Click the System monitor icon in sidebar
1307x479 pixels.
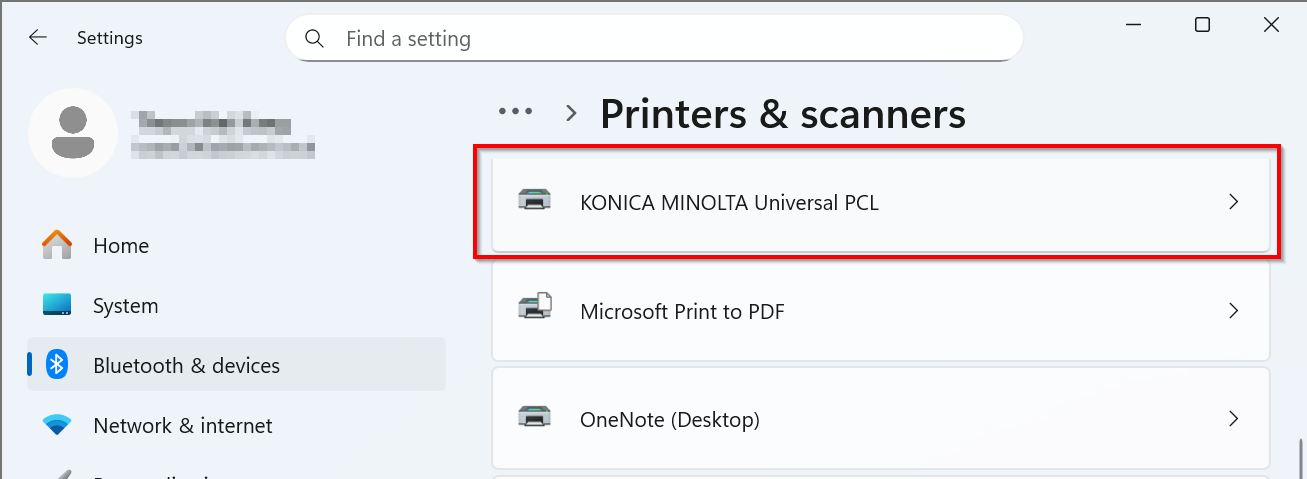click(x=57, y=305)
